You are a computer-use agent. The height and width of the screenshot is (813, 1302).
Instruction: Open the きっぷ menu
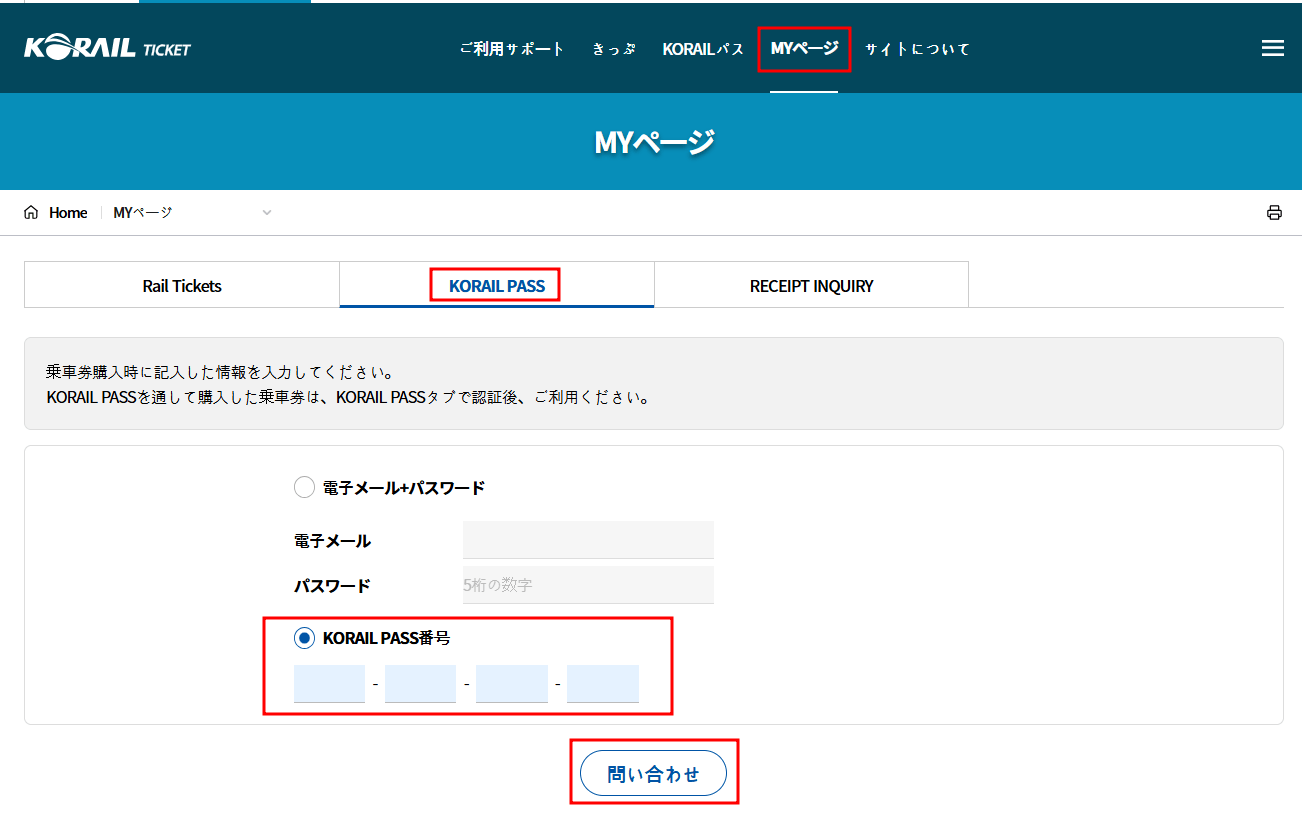click(614, 49)
